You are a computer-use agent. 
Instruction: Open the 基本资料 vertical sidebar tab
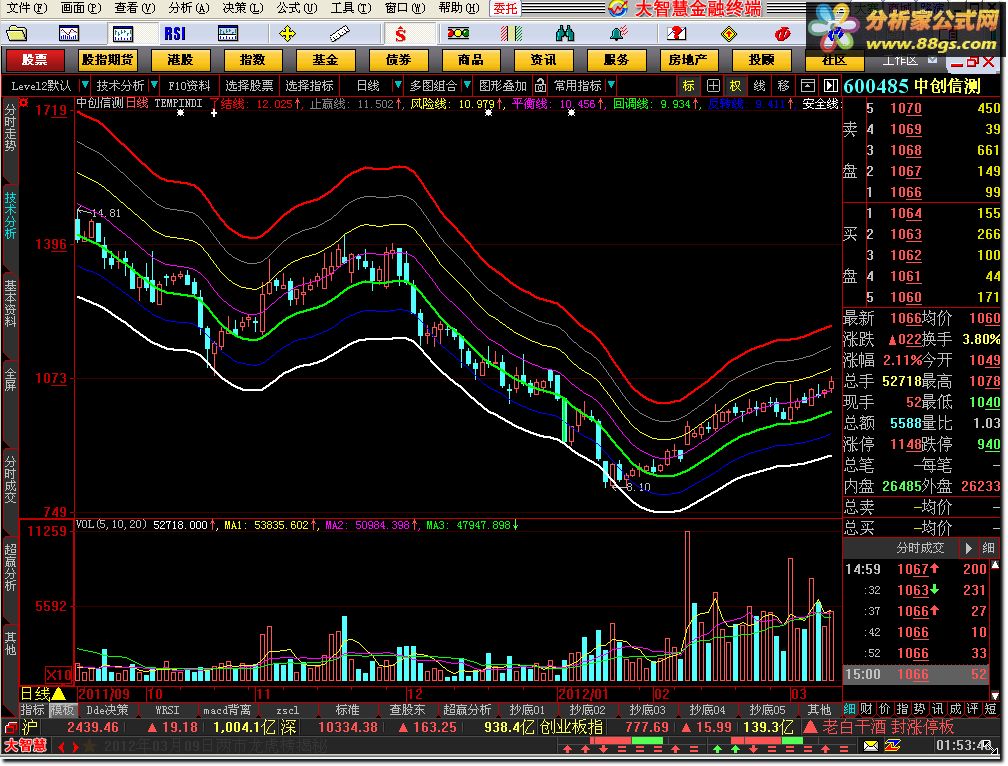point(10,303)
